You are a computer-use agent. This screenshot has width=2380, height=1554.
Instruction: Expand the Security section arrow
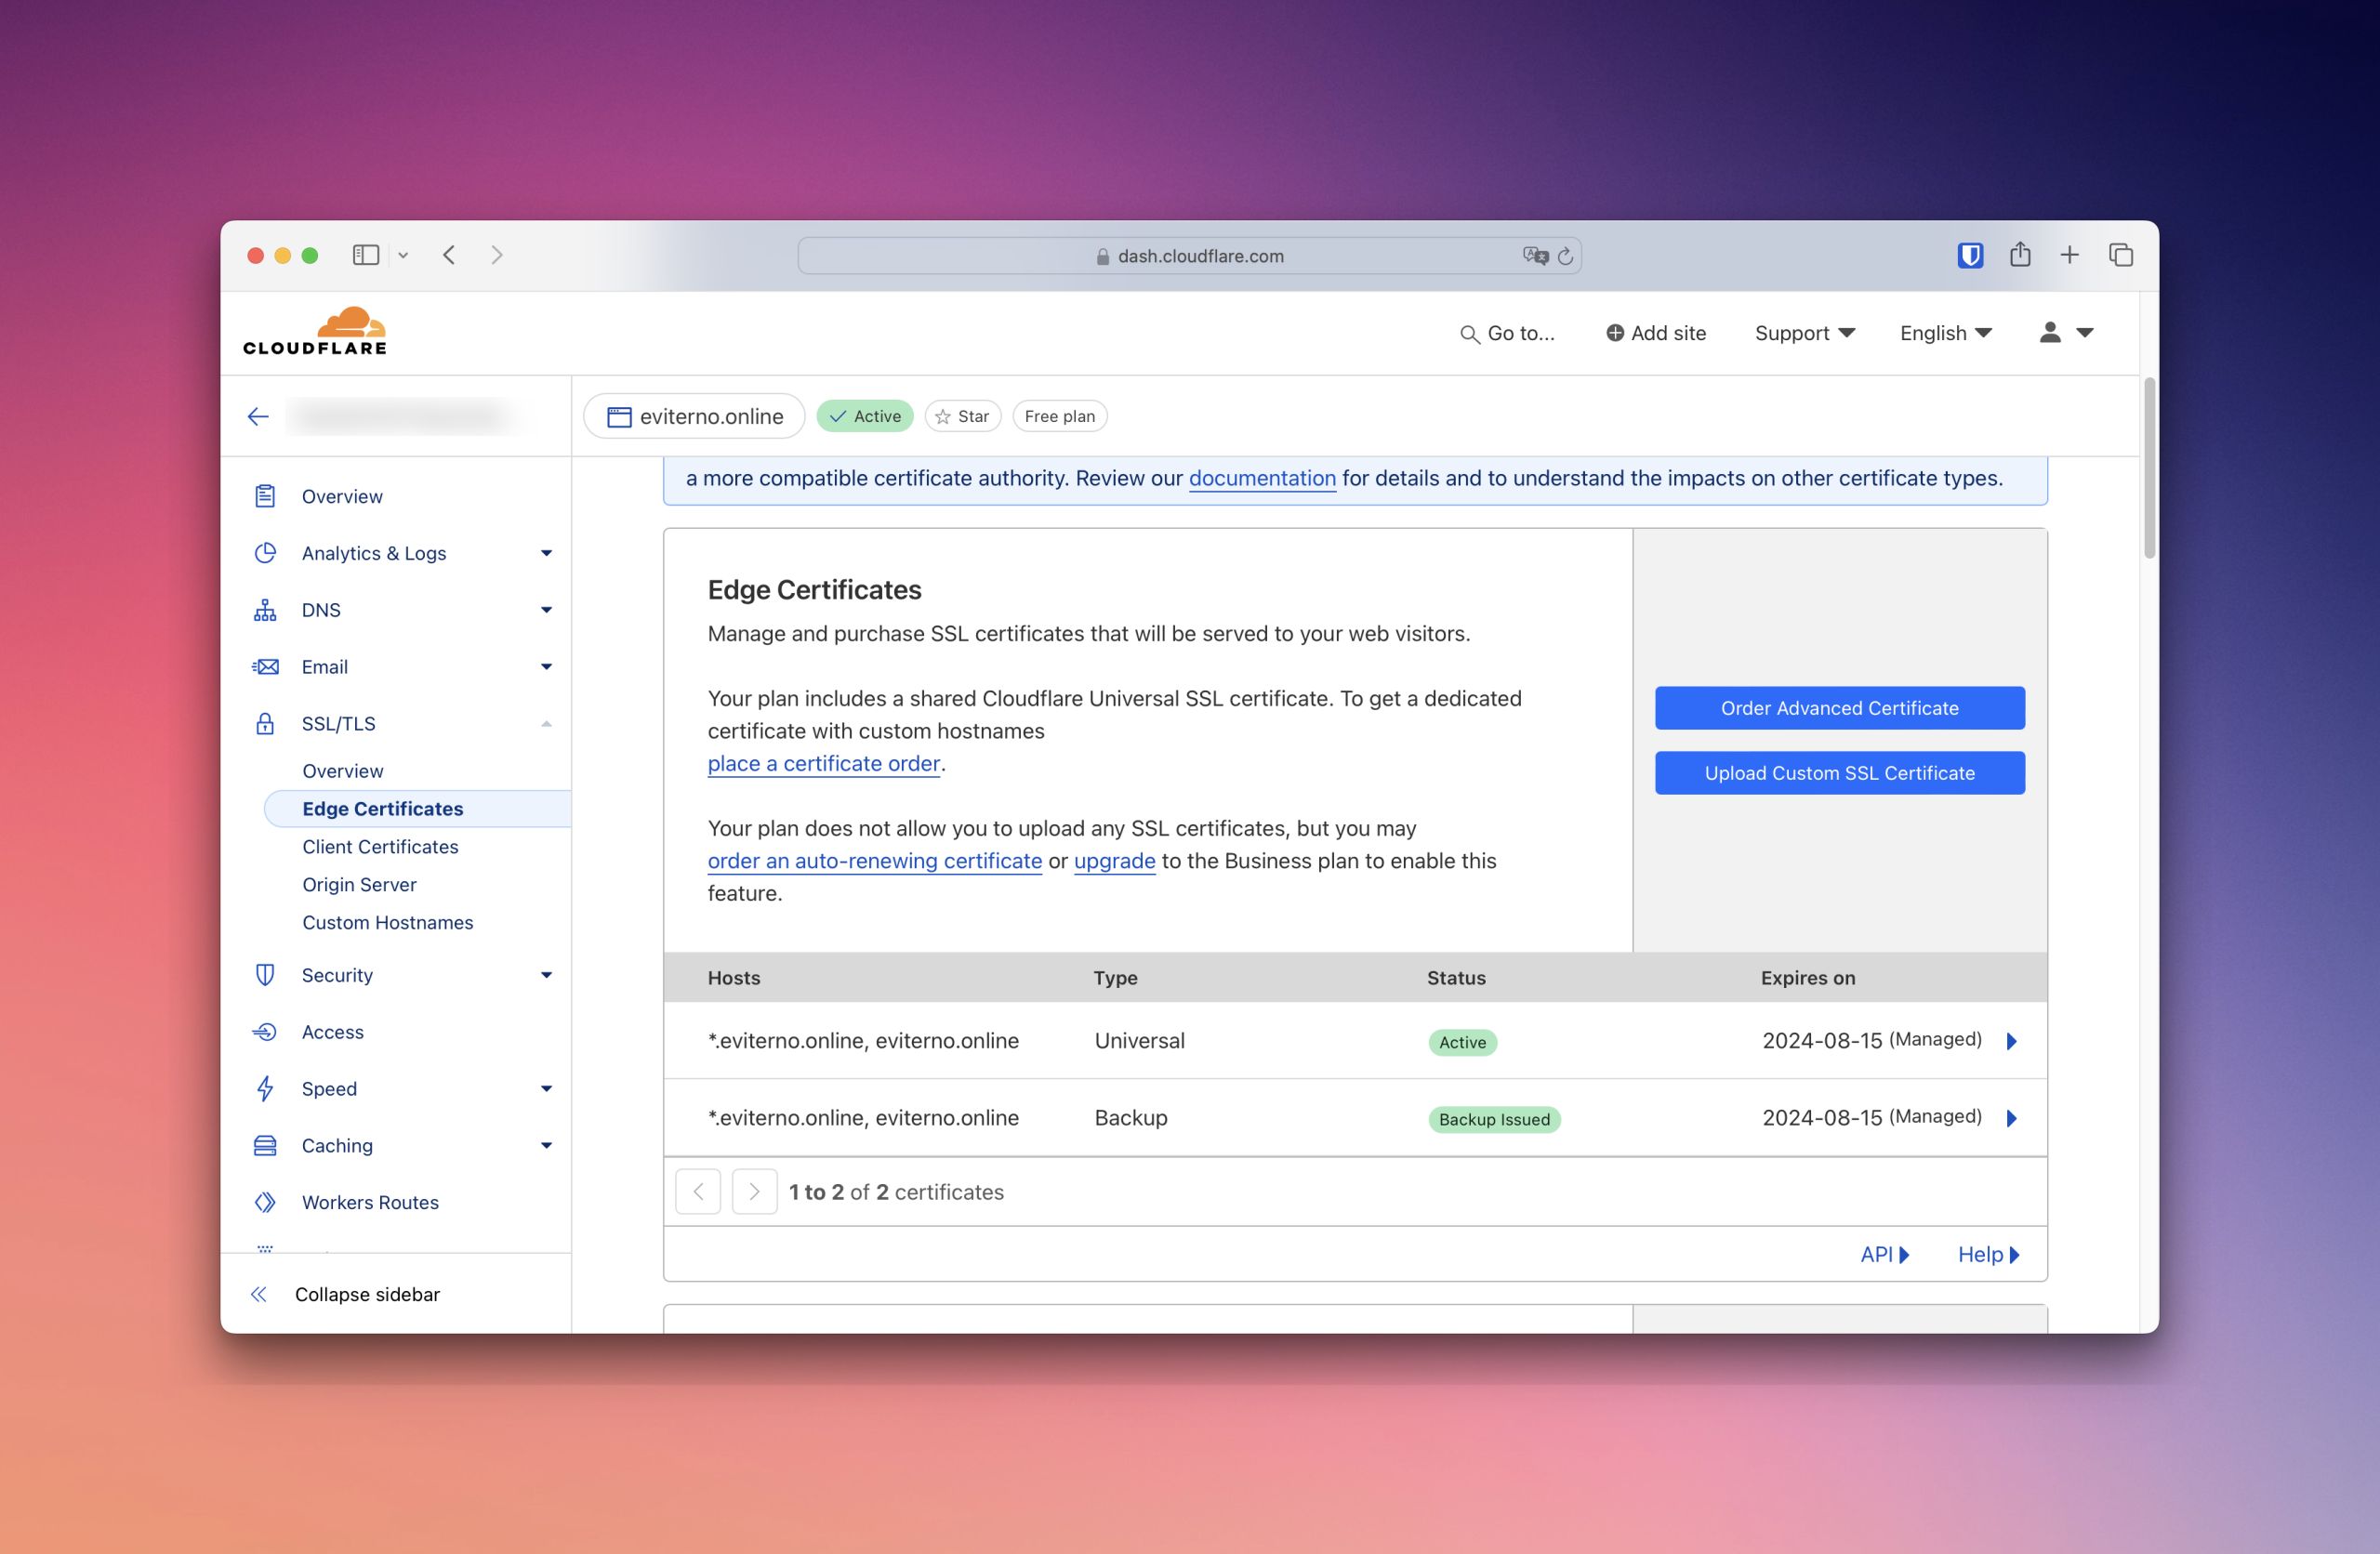pyautogui.click(x=546, y=975)
